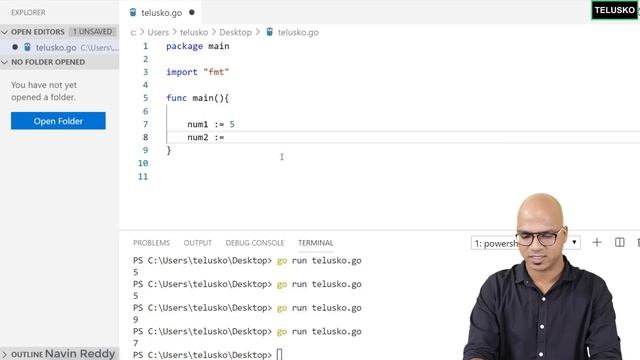The image size is (640, 360).
Task: Click the closing brace on line 9
Action: (169, 151)
